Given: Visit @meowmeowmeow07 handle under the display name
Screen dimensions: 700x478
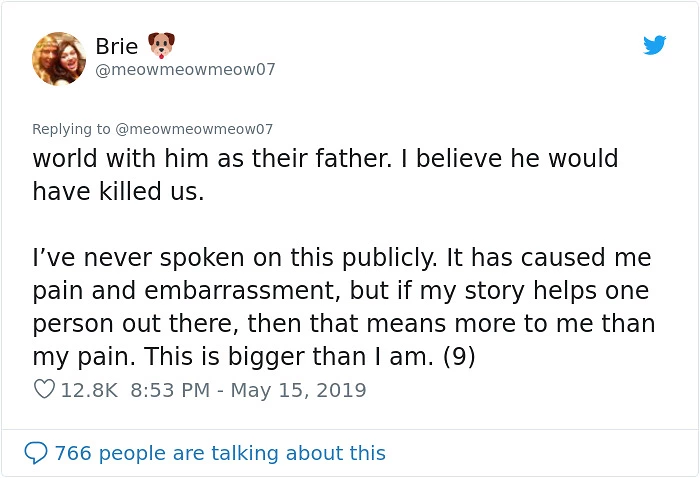Looking at the screenshot, I should coord(186,70).
